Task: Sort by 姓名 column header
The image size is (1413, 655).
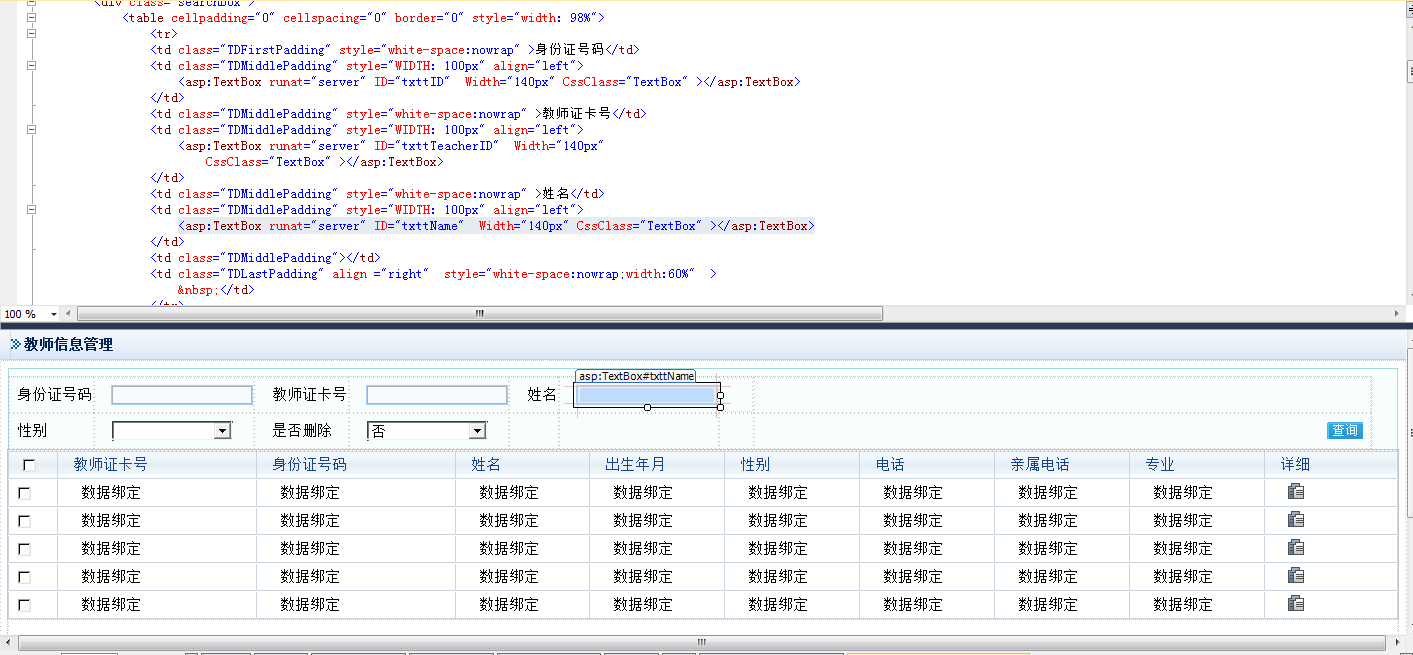Action: coord(486,464)
